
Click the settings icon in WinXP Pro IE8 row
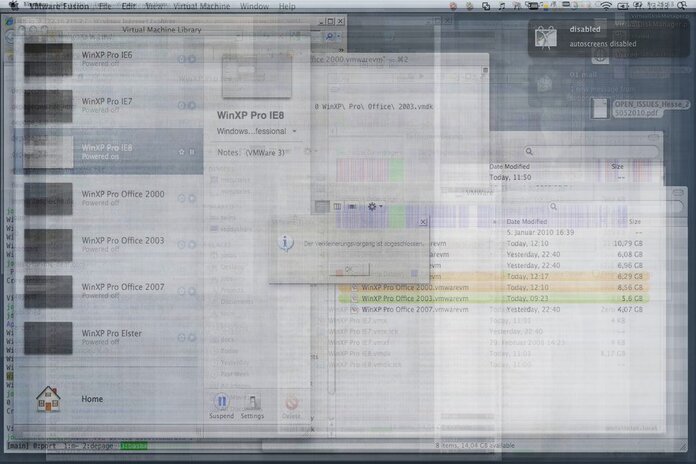click(x=182, y=152)
